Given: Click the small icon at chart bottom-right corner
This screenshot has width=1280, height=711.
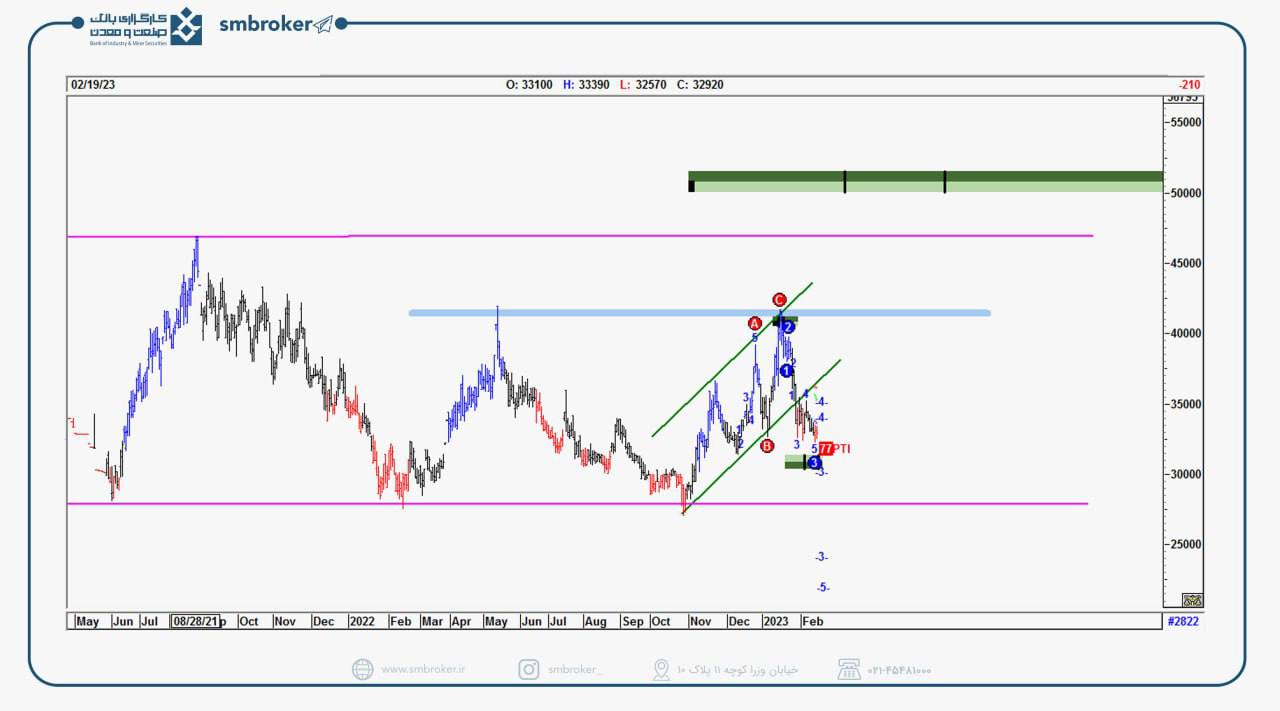Looking at the screenshot, I should click(1191, 600).
